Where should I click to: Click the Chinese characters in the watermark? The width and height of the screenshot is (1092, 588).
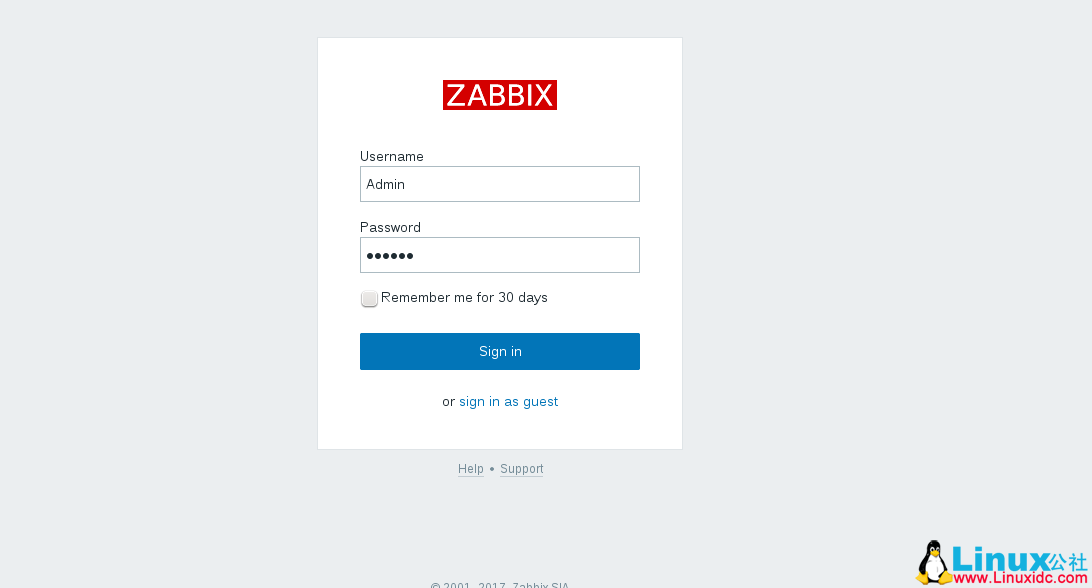point(1068,560)
